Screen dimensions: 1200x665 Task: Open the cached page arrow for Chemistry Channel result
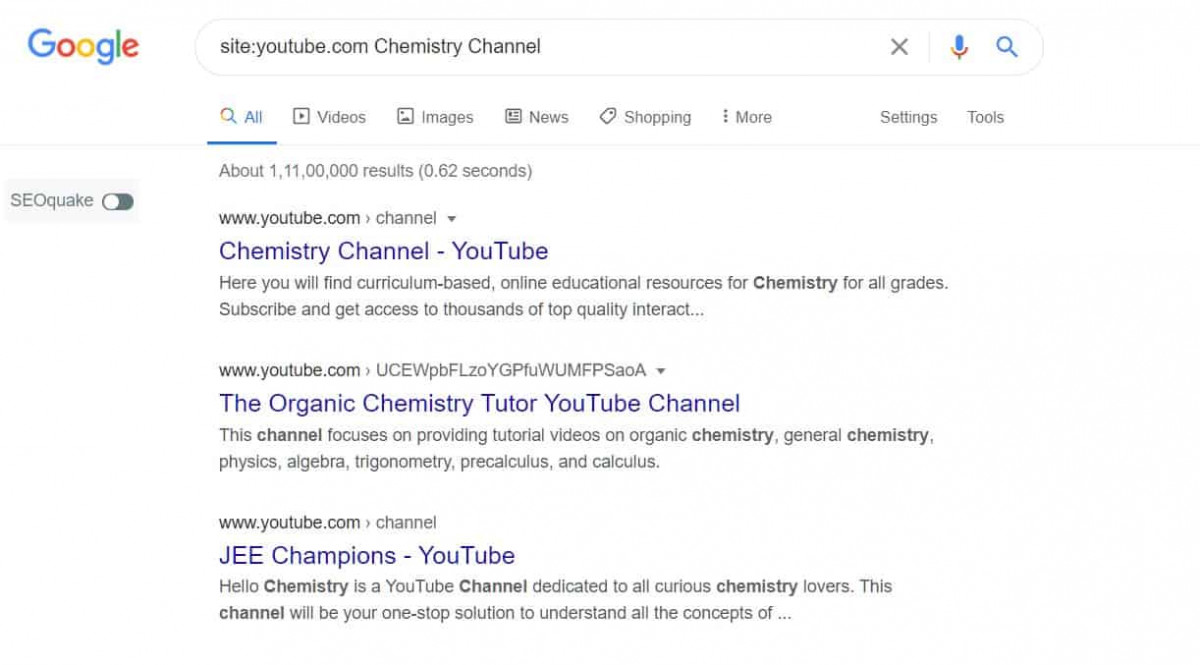452,218
